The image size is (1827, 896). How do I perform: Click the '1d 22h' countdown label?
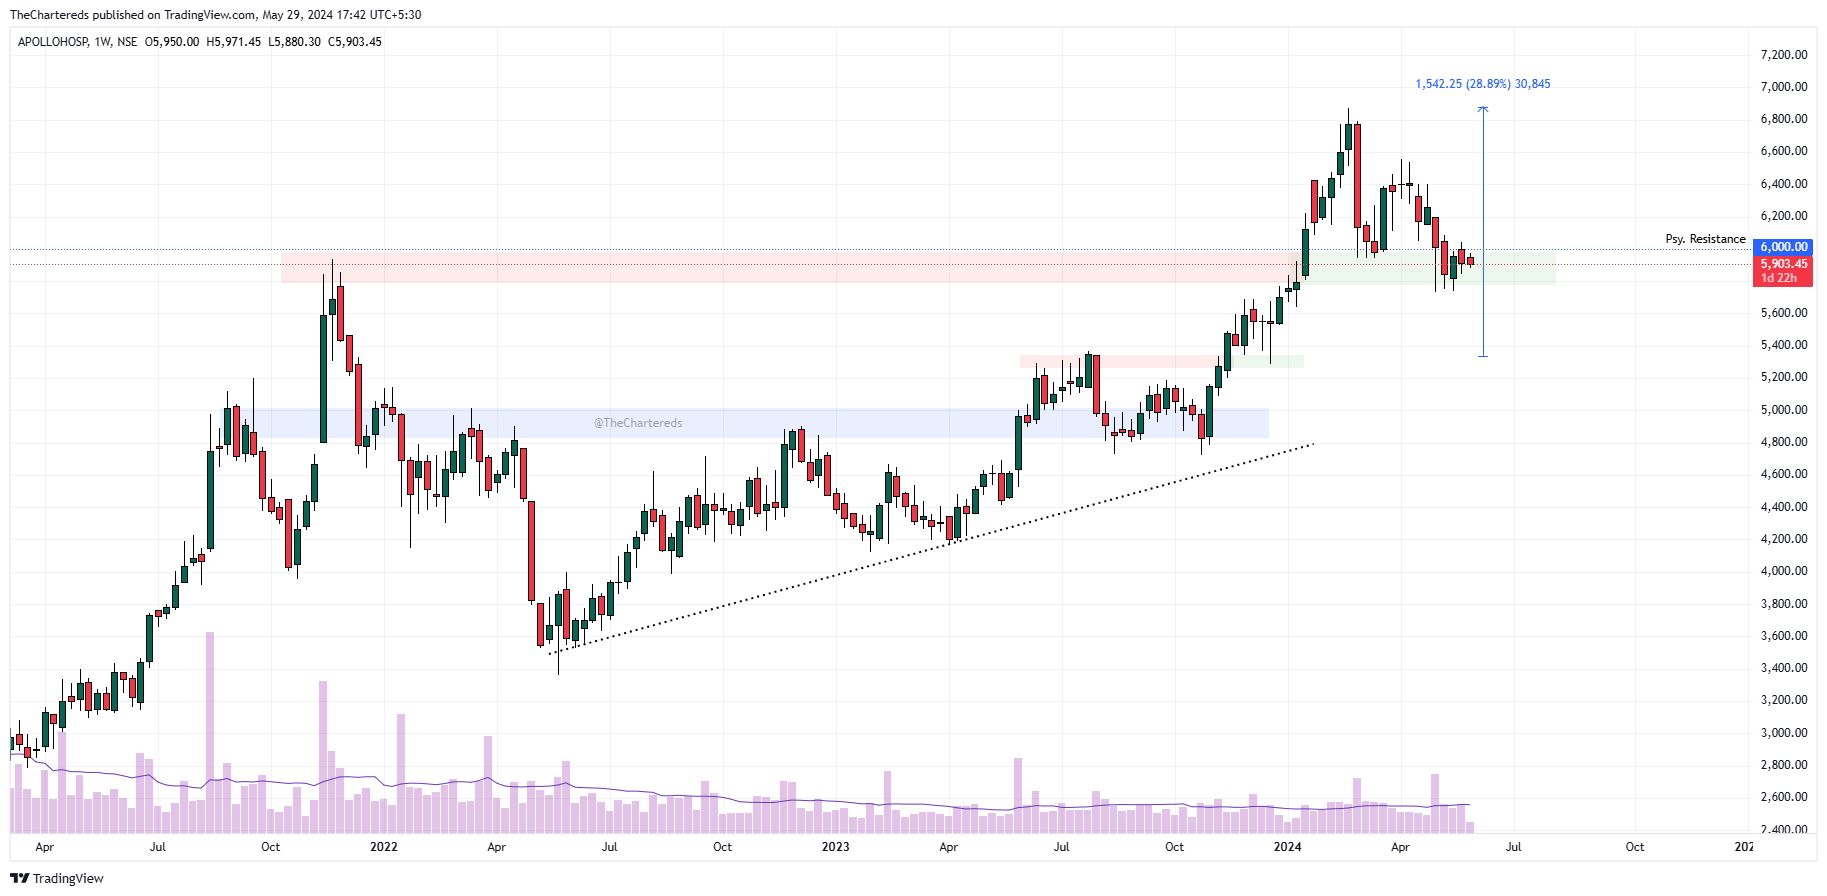click(x=1779, y=278)
